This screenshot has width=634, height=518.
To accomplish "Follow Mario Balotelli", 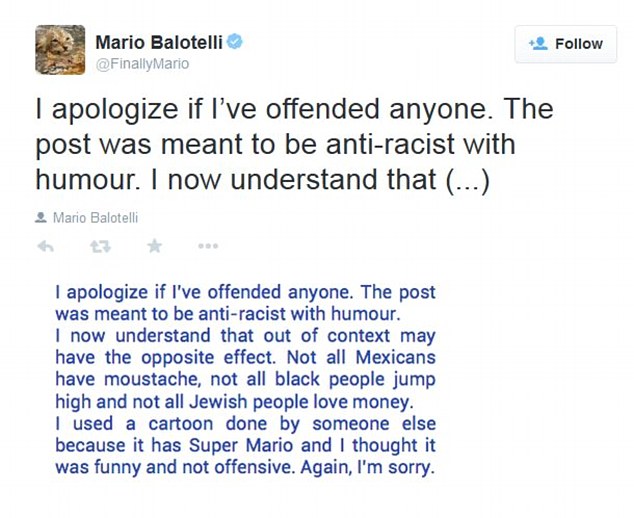I will point(565,44).
